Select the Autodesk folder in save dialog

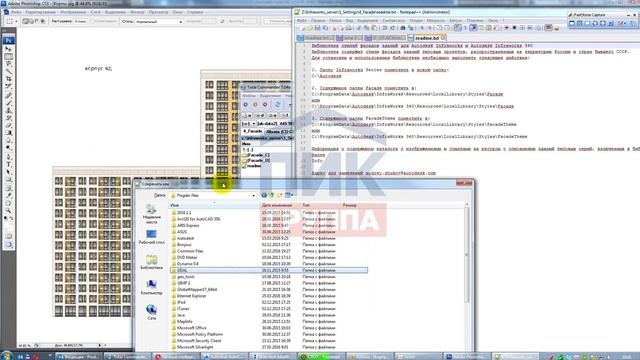pos(186,238)
